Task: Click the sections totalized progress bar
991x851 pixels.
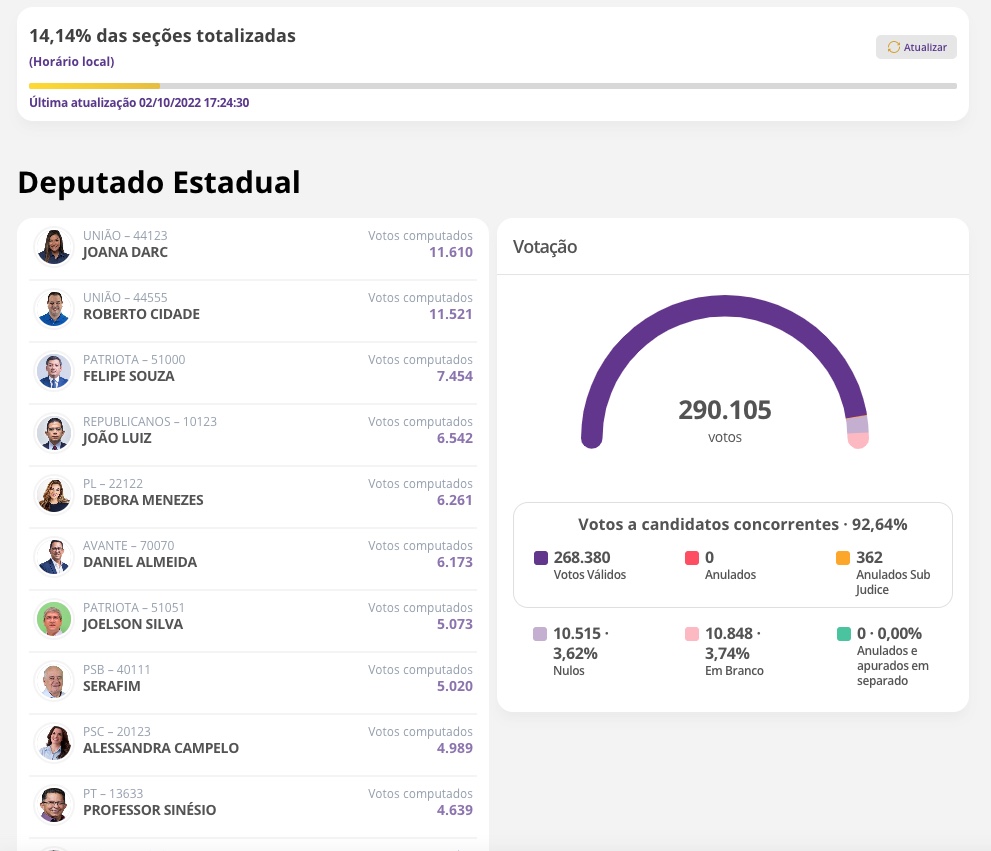Action: coord(492,86)
